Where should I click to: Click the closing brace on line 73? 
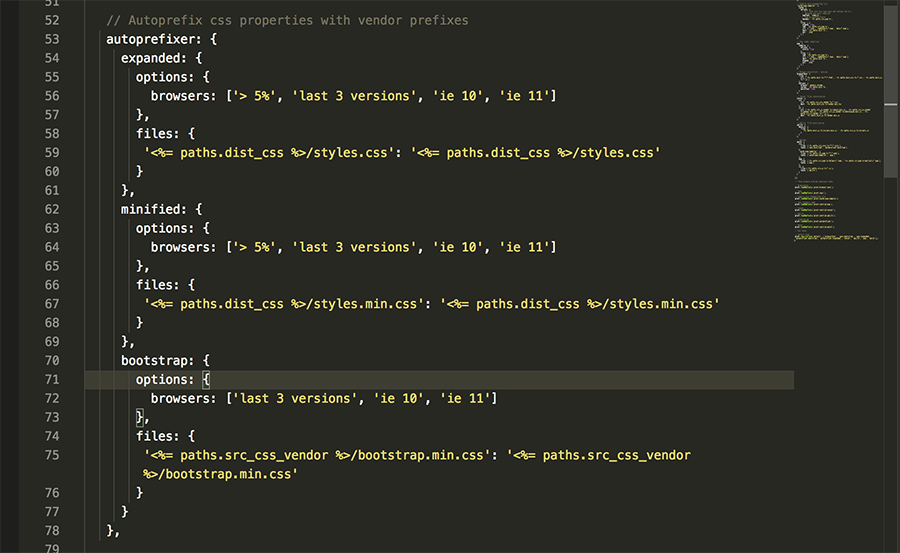click(x=141, y=417)
